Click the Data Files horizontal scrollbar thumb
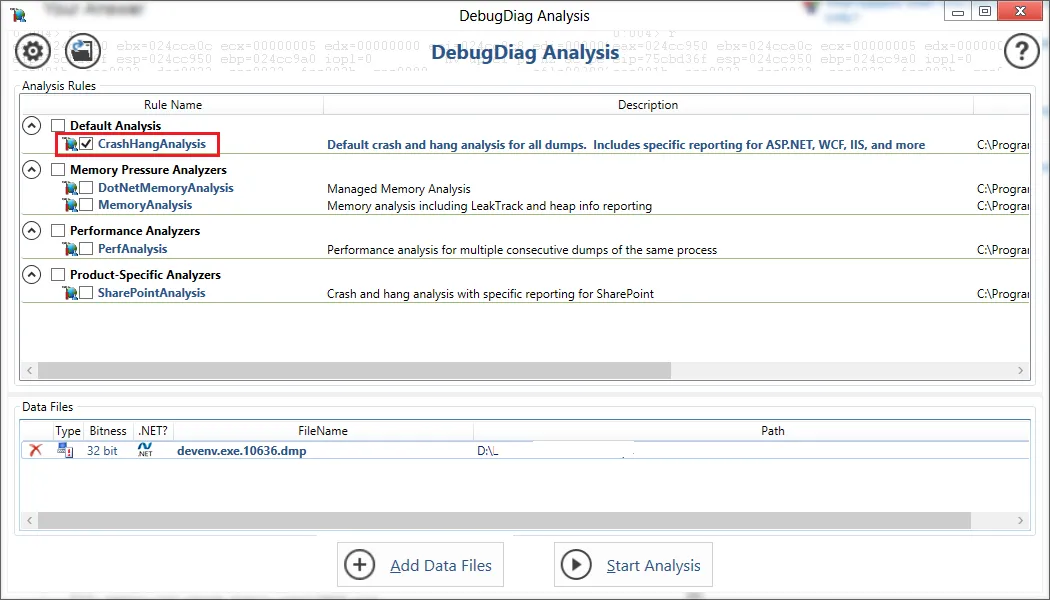Viewport: 1050px width, 600px height. (504, 520)
